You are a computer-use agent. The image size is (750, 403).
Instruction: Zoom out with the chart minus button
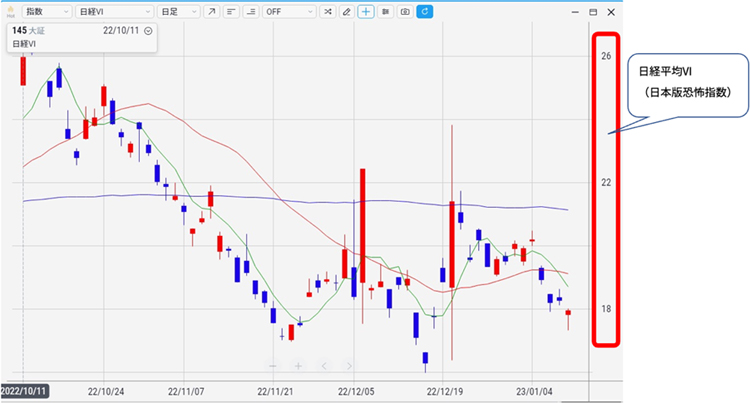273,366
